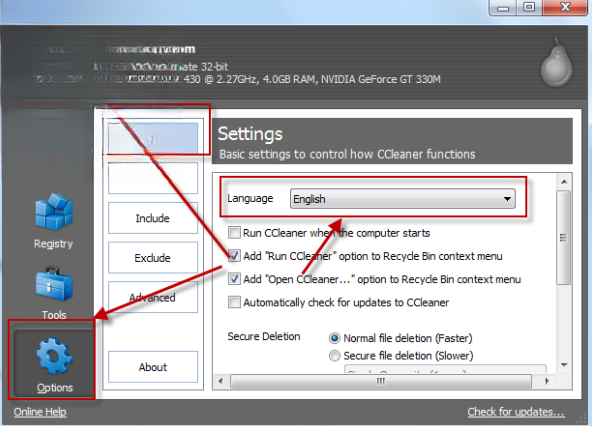Switch to the Exclude tab
This screenshot has width=592, height=426.
tap(153, 258)
